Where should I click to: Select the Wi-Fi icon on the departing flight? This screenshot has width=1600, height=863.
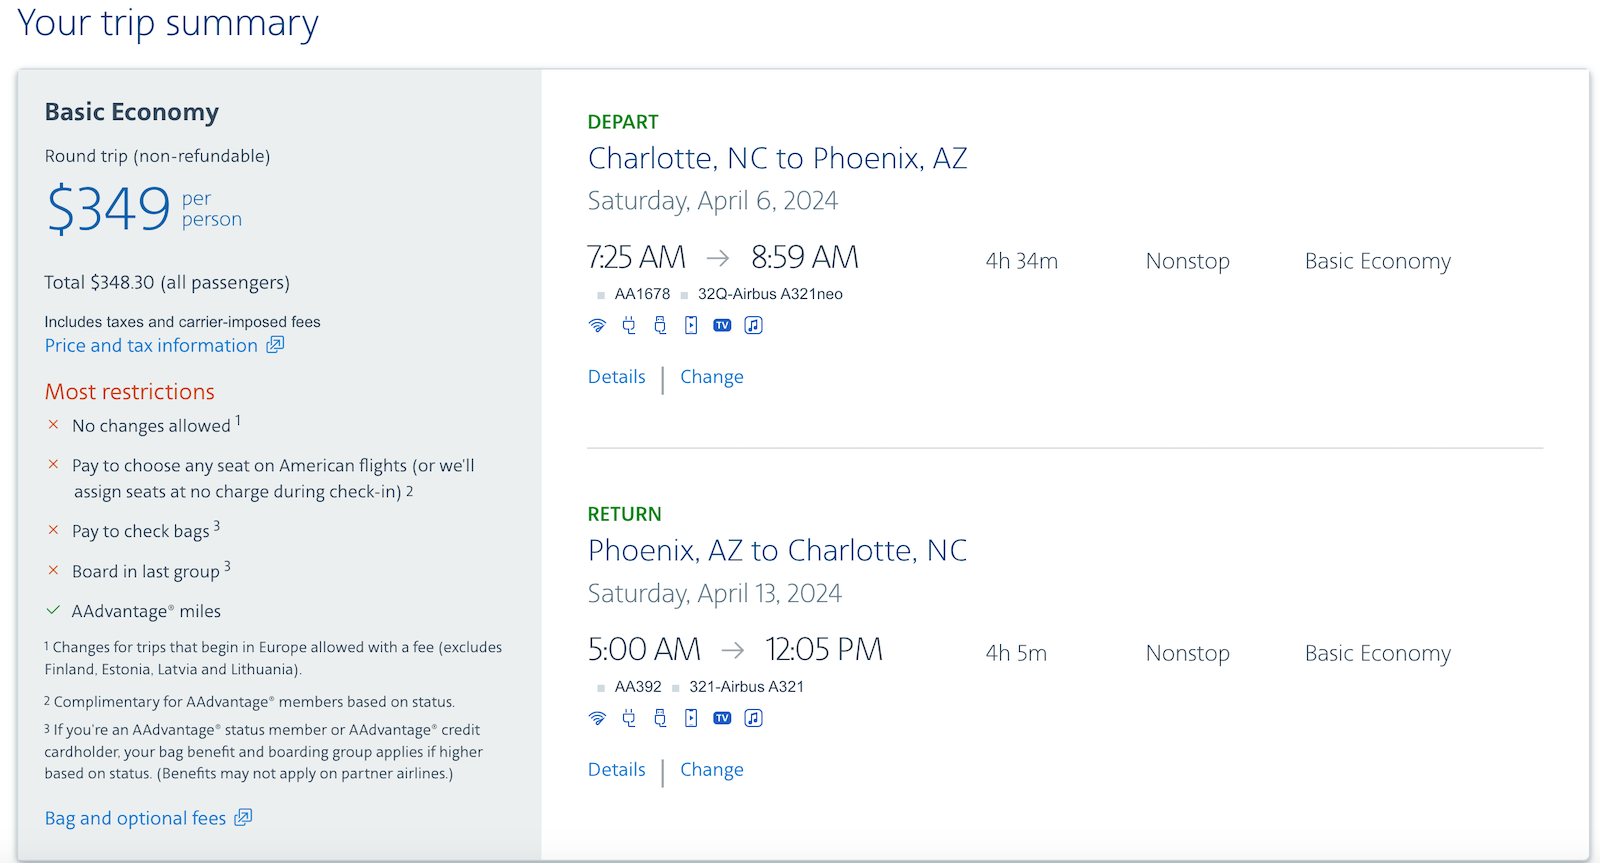(x=598, y=324)
